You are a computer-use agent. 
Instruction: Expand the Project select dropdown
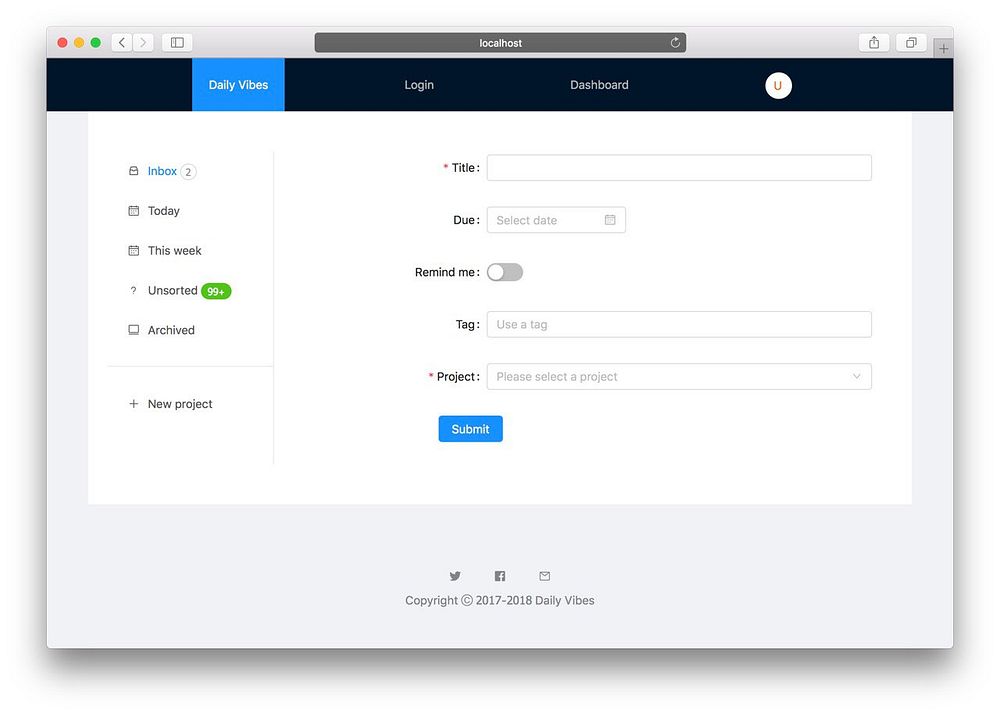pyautogui.click(x=679, y=376)
